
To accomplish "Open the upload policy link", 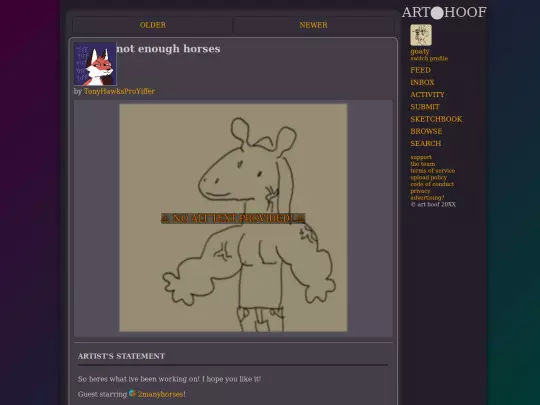I will 428,177.
